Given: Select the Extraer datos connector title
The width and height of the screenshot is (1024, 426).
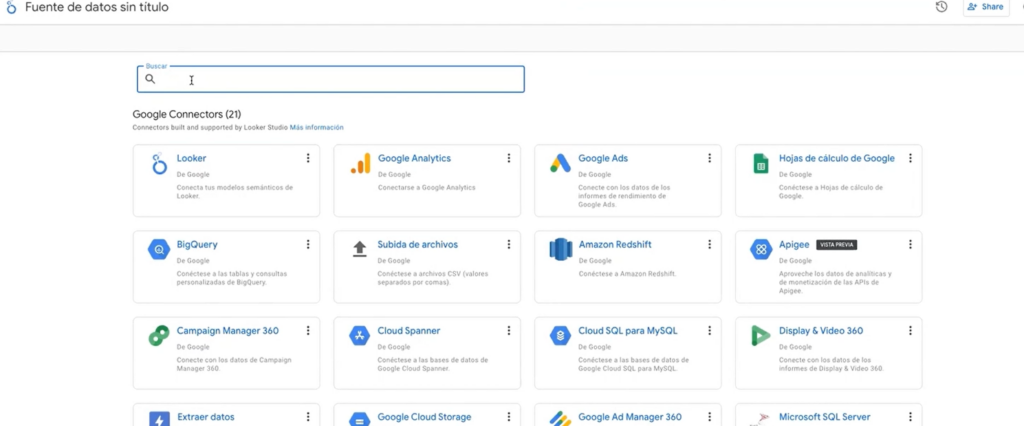Looking at the screenshot, I should [x=206, y=417].
